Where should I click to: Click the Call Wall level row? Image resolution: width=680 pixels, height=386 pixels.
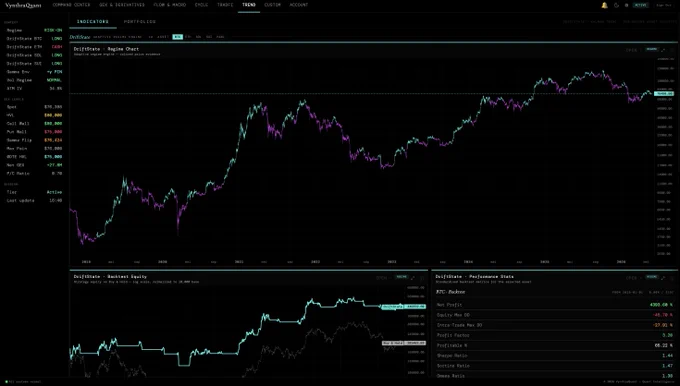point(34,124)
